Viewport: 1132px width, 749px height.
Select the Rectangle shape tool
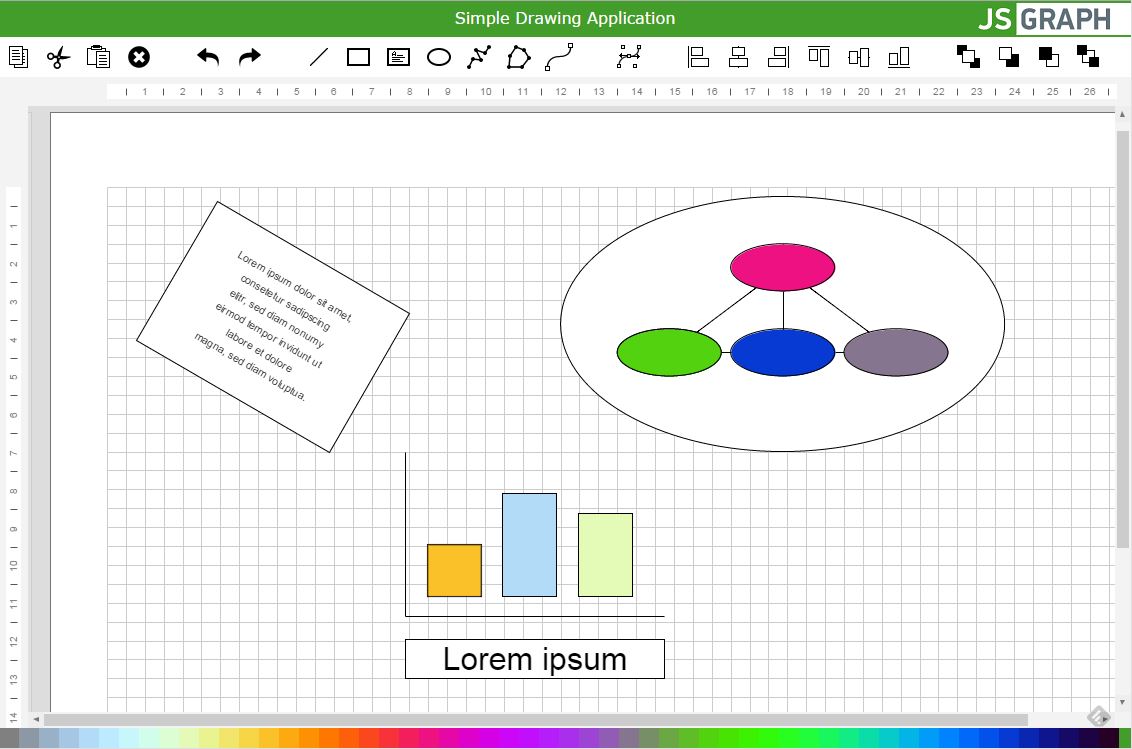point(358,57)
